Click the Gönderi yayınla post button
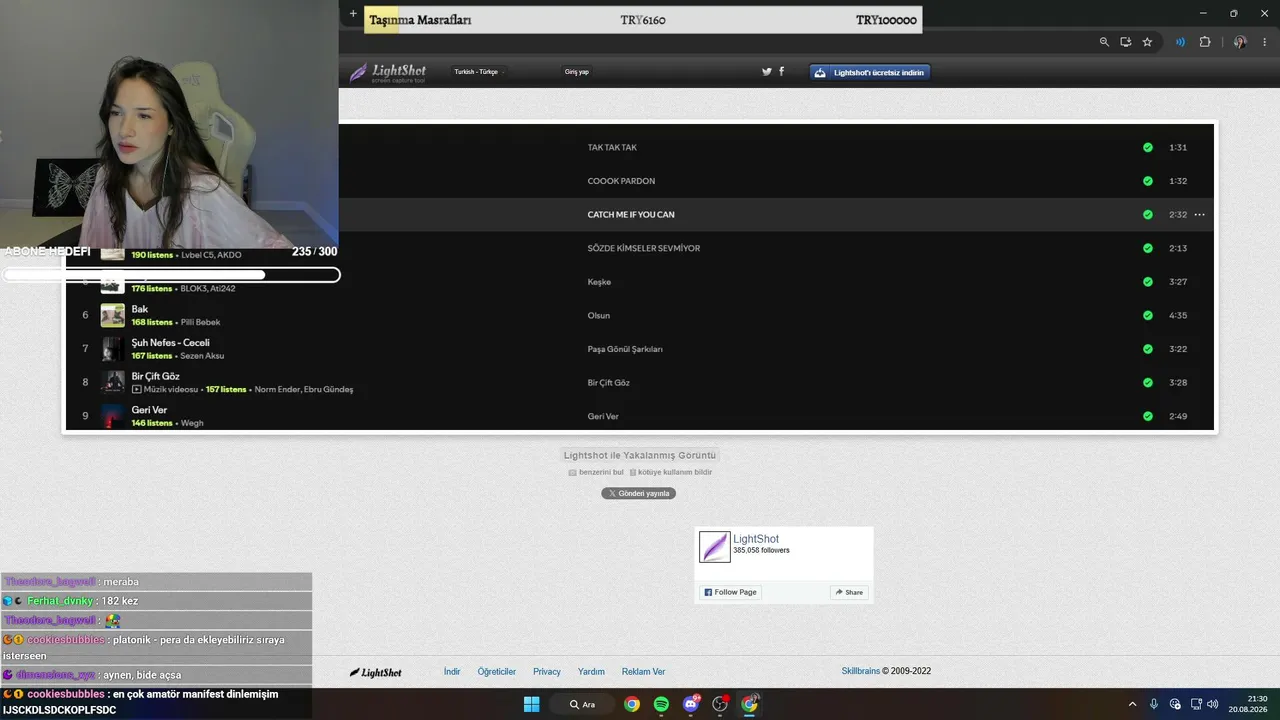This screenshot has height=720, width=1280. click(x=638, y=493)
